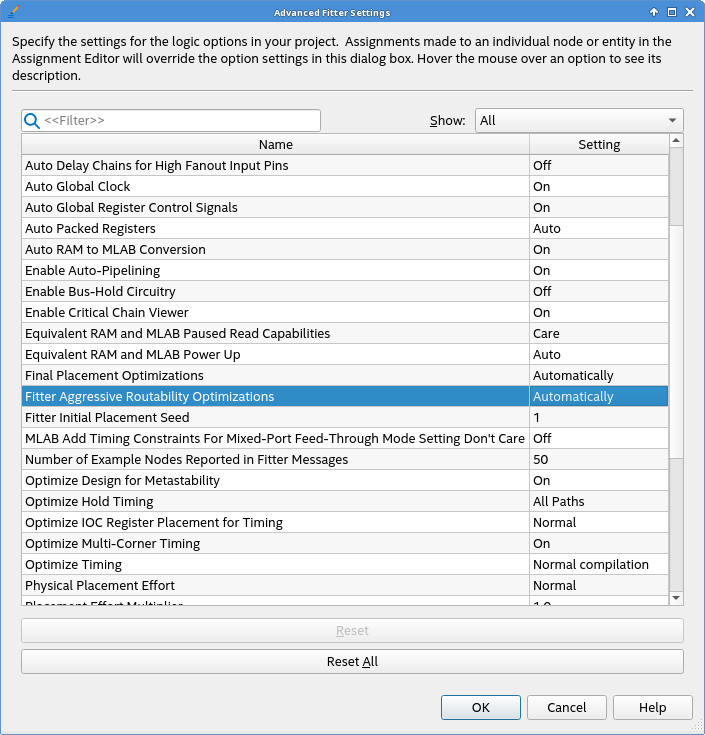Click the shade window arrow in the title bar
705x735 pixels.
[x=654, y=12]
